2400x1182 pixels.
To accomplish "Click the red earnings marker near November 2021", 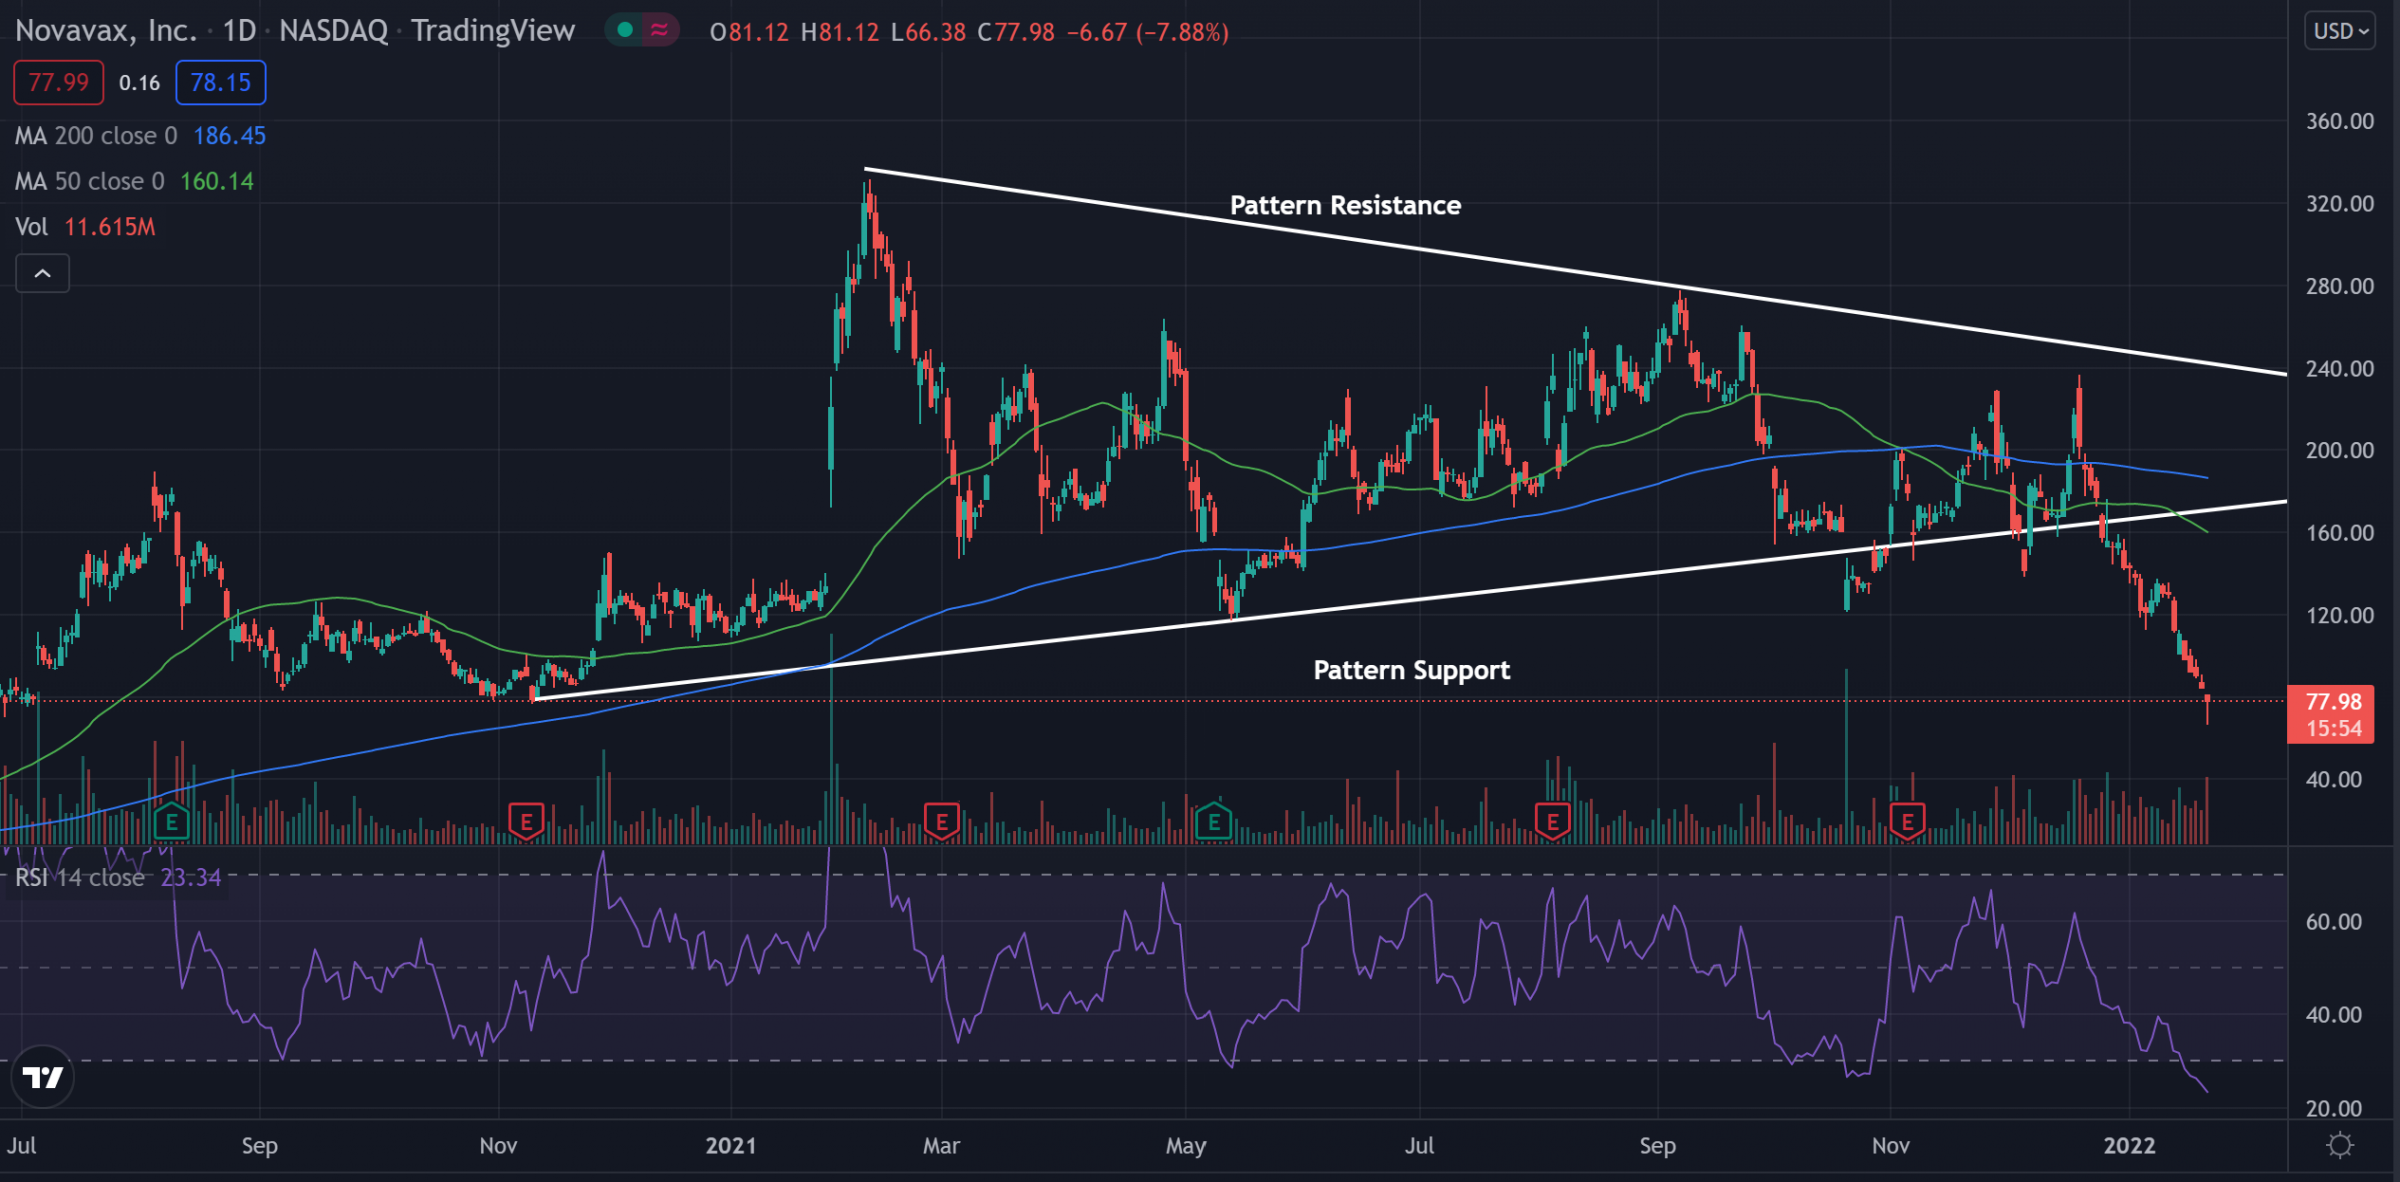I will click(1907, 823).
